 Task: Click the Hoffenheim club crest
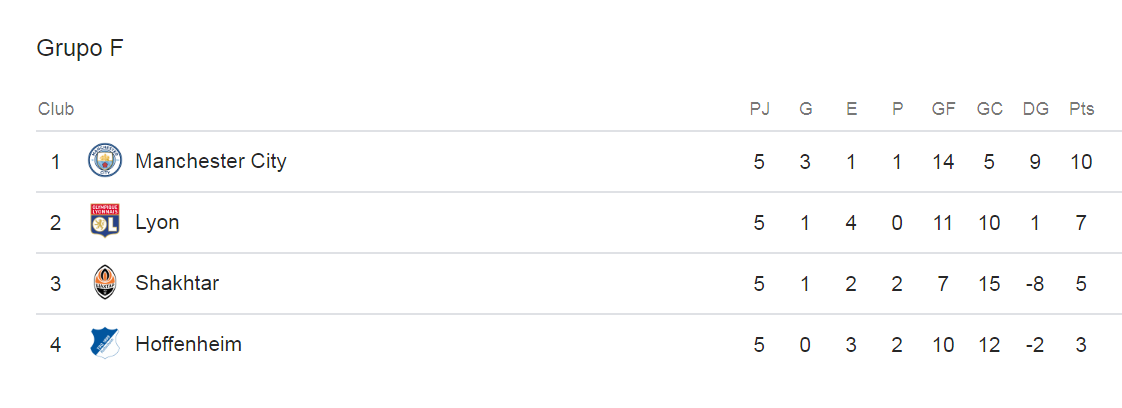[x=104, y=344]
